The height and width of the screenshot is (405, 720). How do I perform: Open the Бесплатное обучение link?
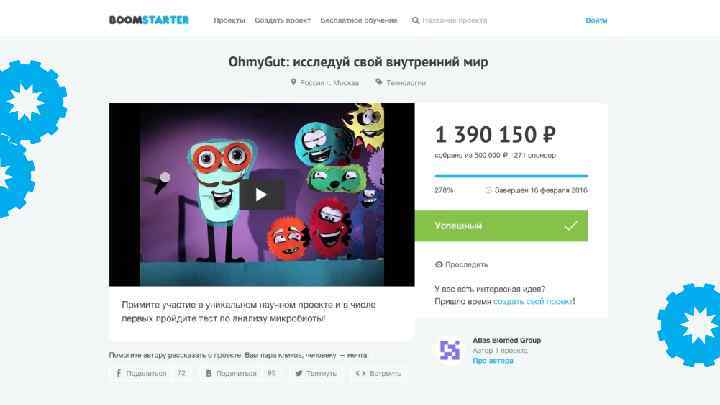pos(359,20)
